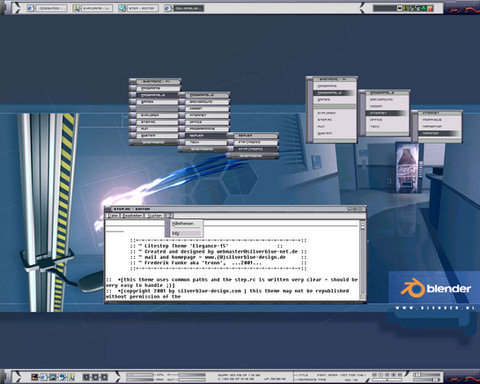This screenshot has height=384, width=480.
Task: Expand System in the button-style popup menu
Action: [x=155, y=136]
